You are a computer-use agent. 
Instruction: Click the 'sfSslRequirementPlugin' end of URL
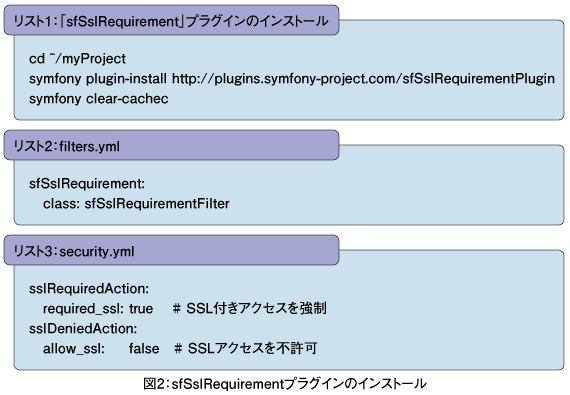click(x=479, y=79)
